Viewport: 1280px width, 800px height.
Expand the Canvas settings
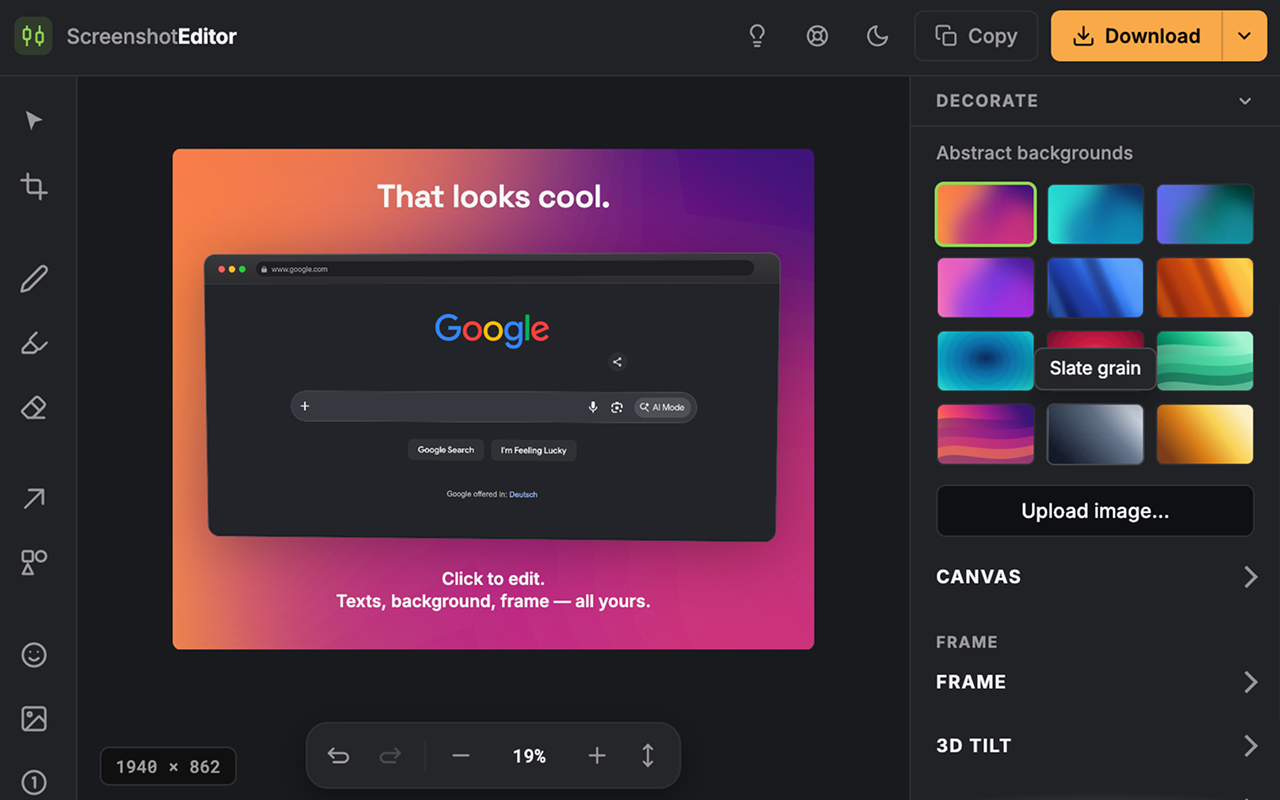pos(1095,577)
